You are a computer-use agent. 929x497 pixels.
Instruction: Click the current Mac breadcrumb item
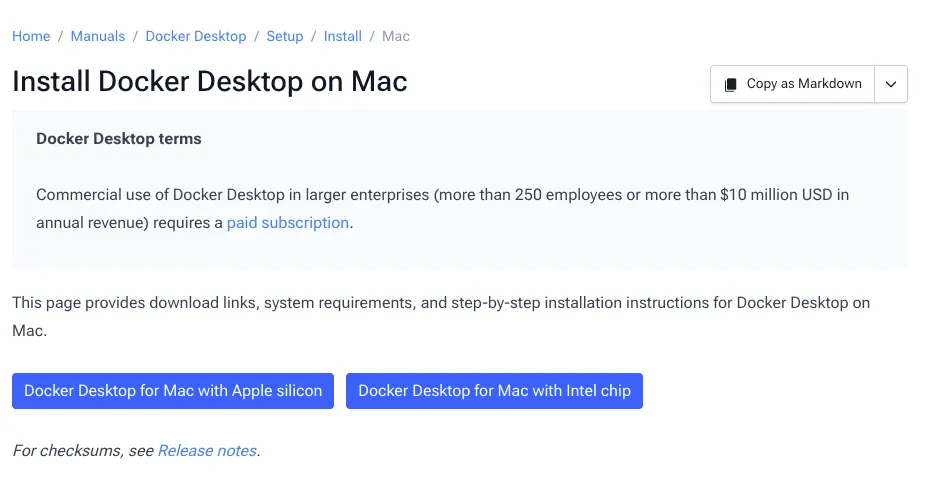tap(396, 36)
